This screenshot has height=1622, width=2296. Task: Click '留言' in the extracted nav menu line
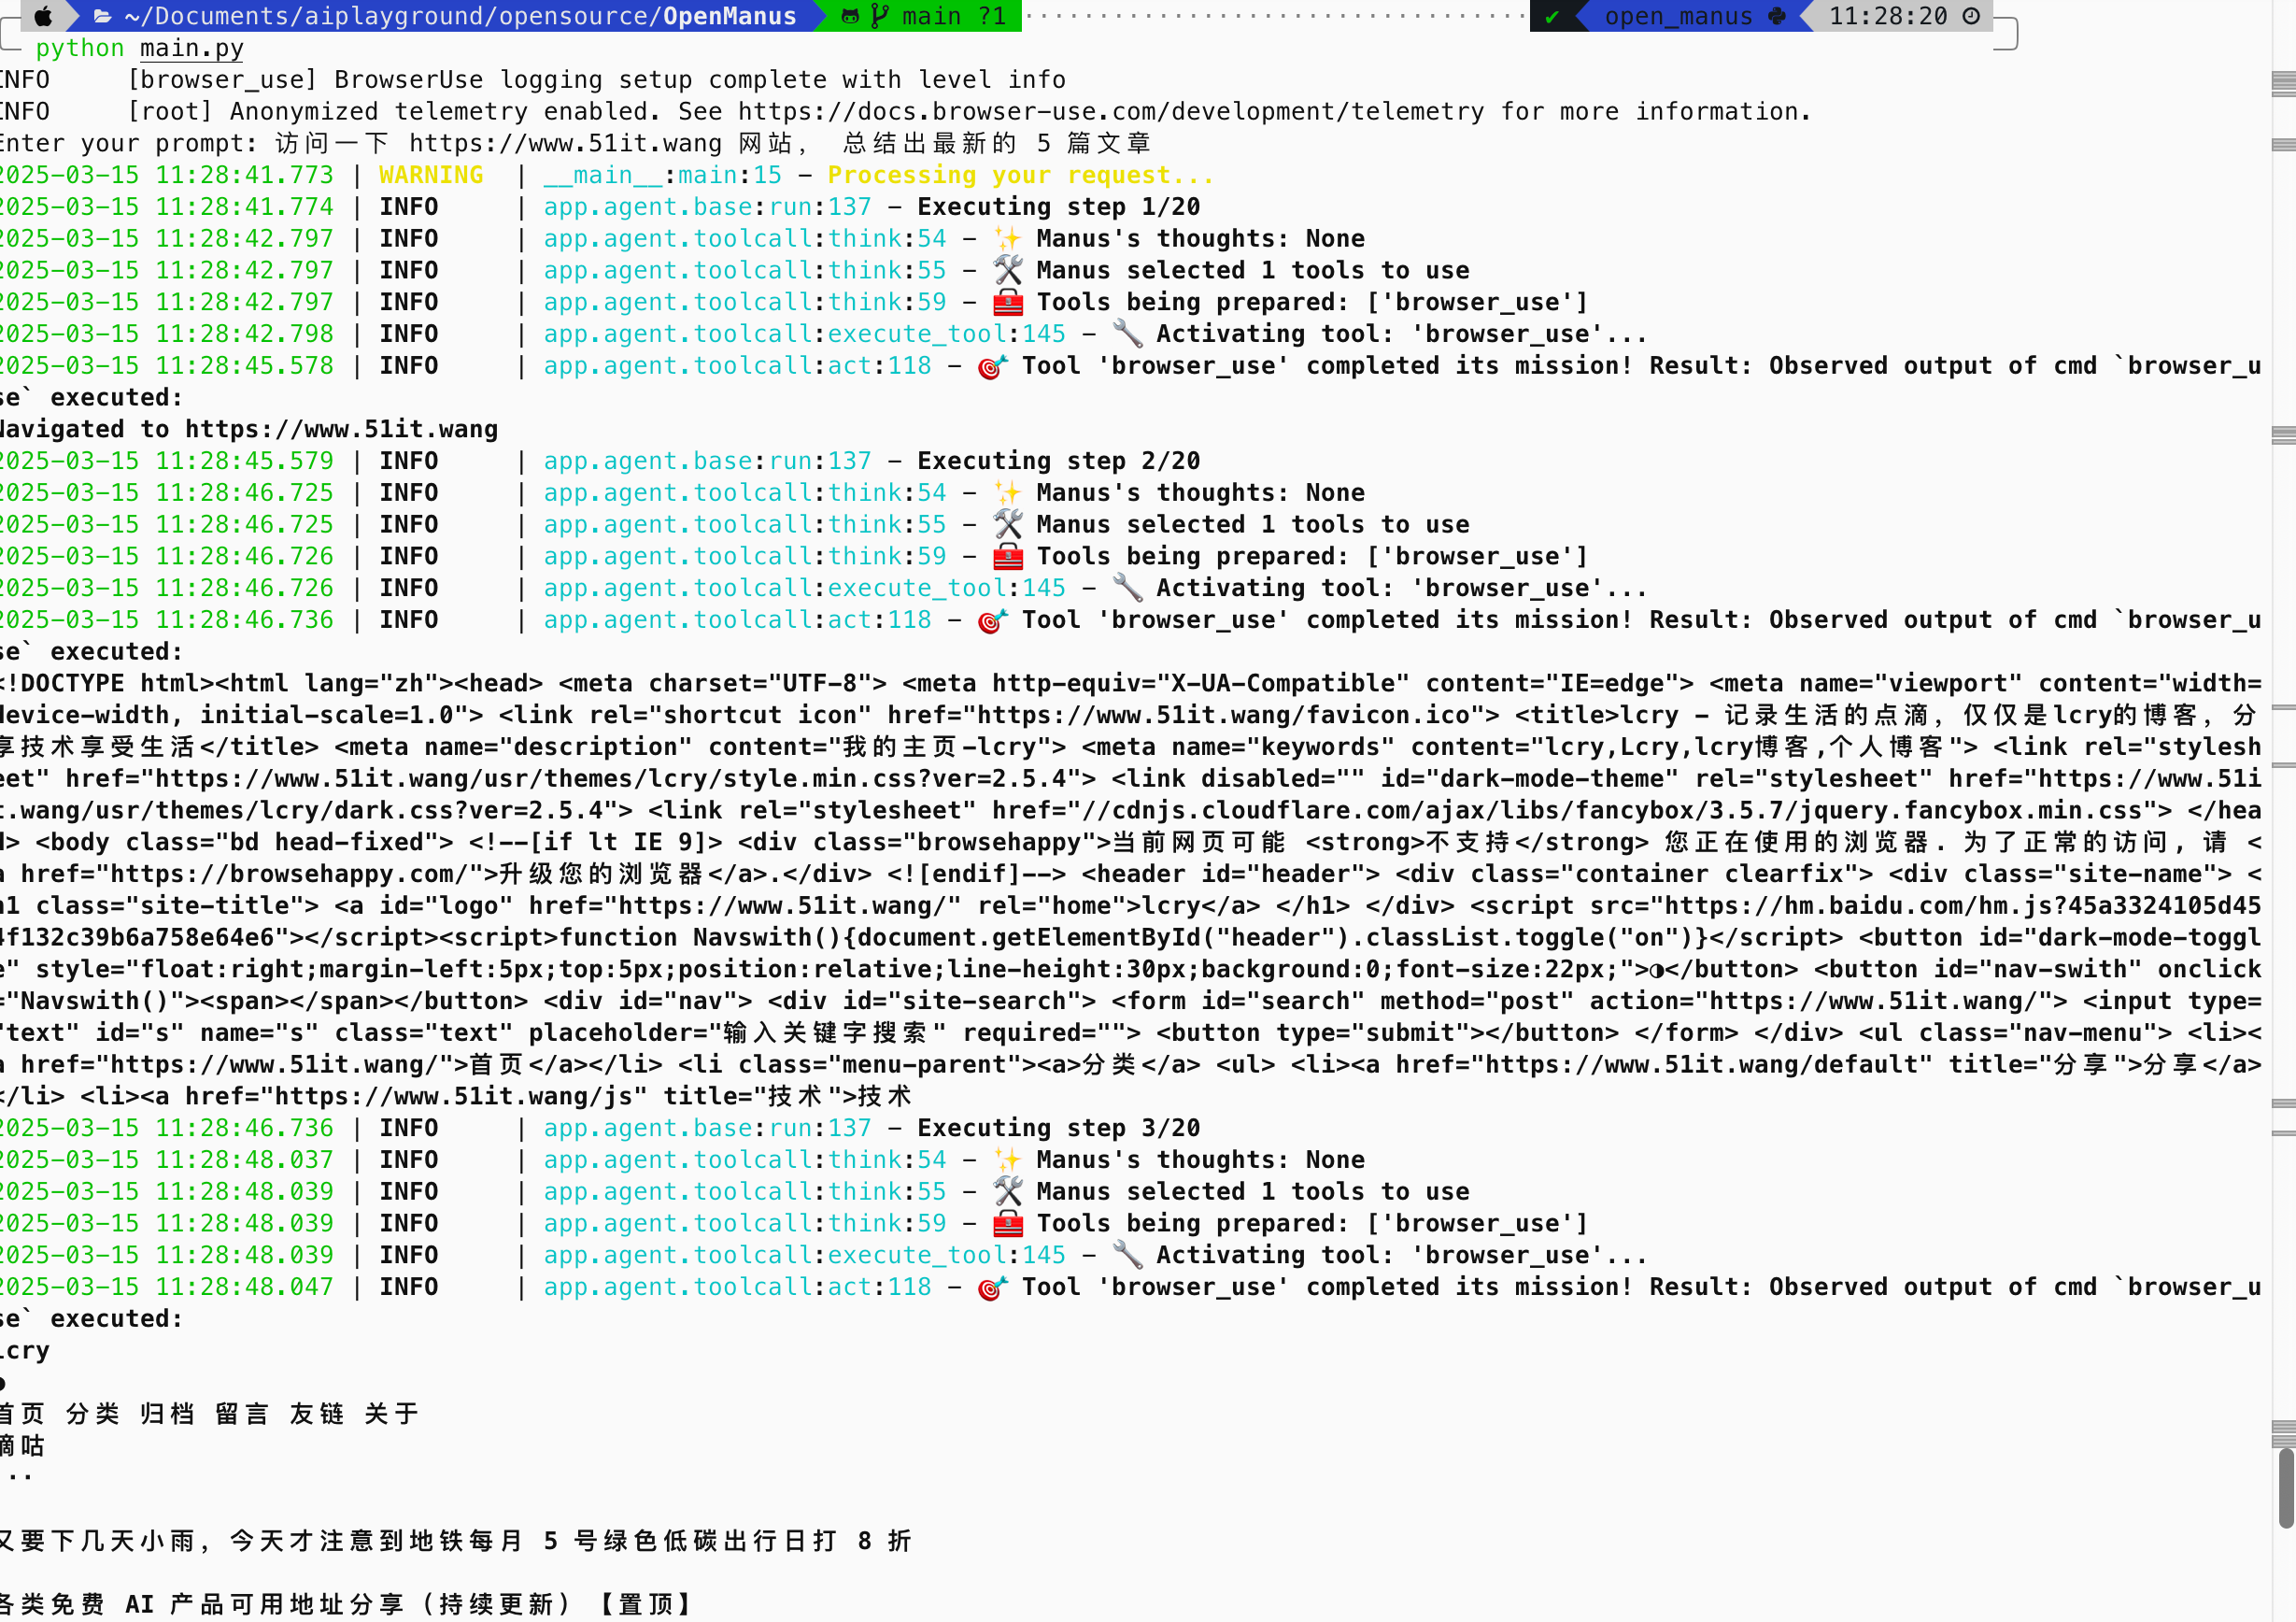(x=242, y=1414)
